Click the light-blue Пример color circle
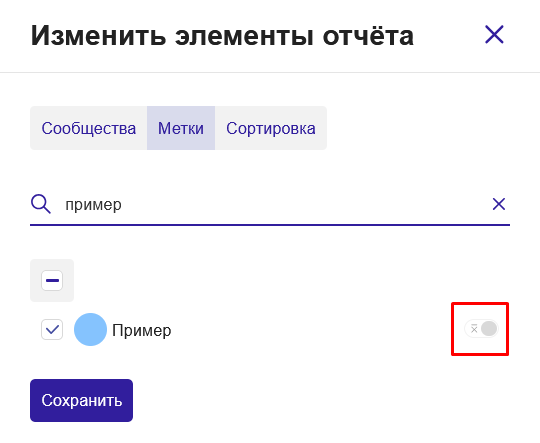The height and width of the screenshot is (443, 540). 90,329
